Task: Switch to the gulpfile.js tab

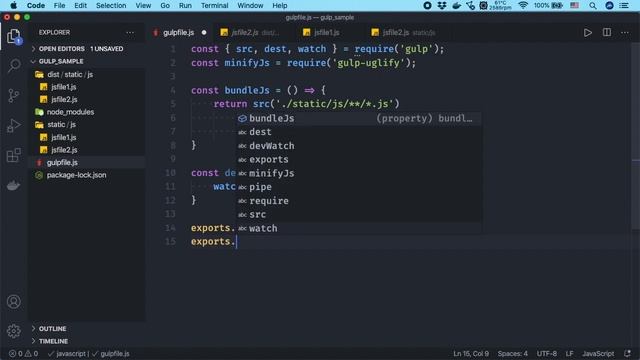Action: (x=180, y=33)
